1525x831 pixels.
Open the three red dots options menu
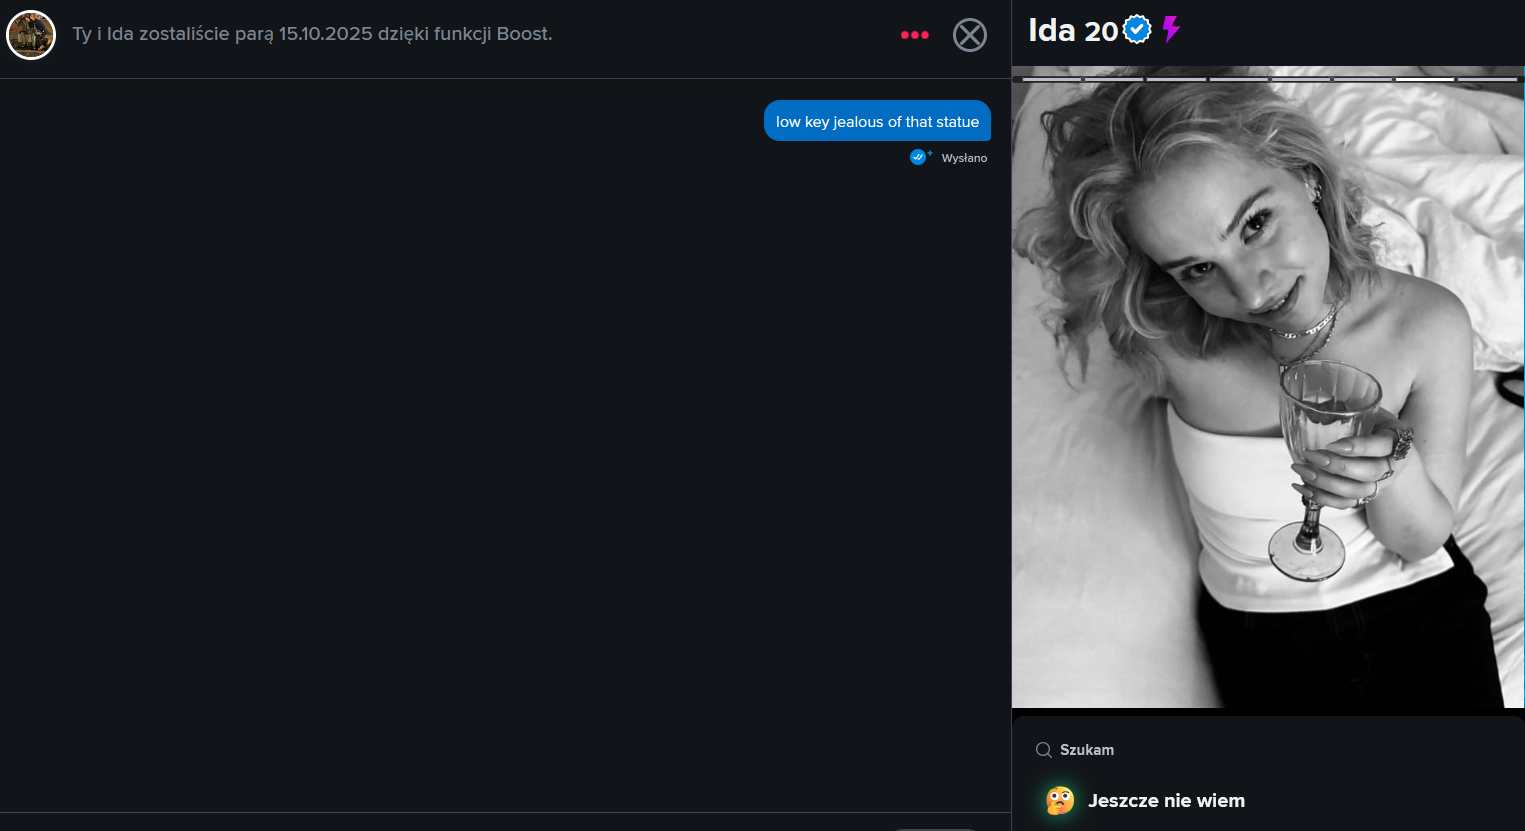coord(914,35)
